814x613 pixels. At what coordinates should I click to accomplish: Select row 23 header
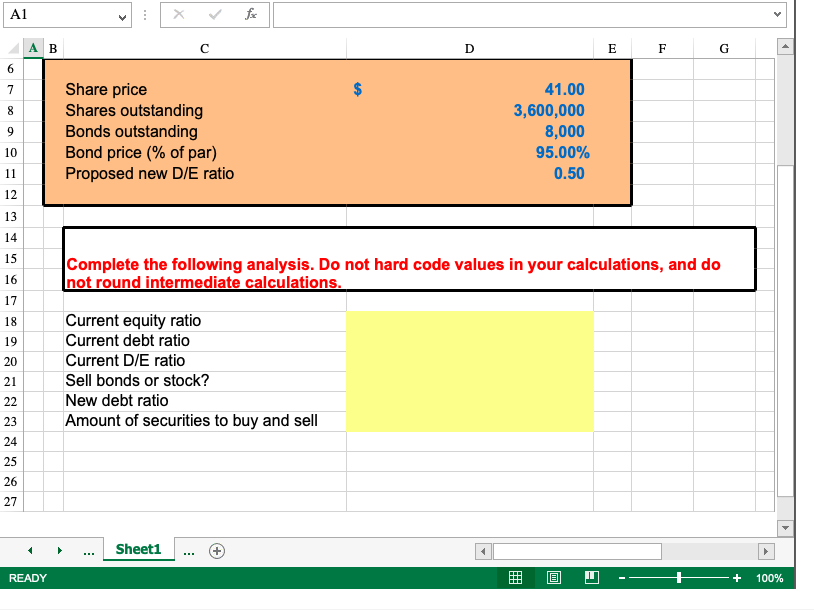click(11, 421)
